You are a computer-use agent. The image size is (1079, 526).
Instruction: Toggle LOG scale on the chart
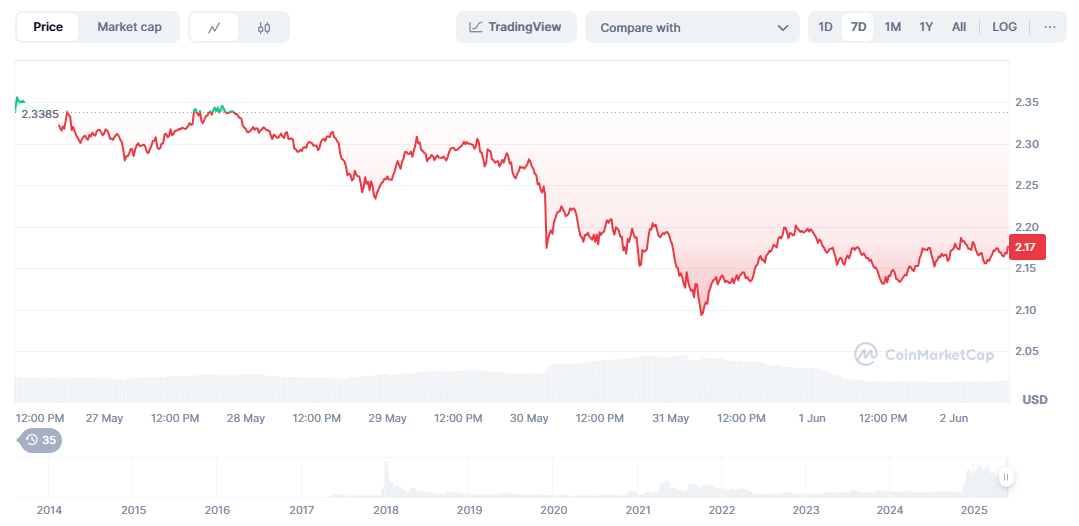tap(1004, 27)
